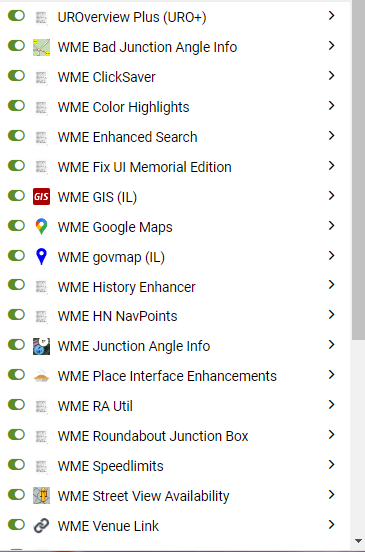The width and height of the screenshot is (365, 552).
Task: Click the placeholder icon for WME Enhanced Search
Action: coord(41,137)
